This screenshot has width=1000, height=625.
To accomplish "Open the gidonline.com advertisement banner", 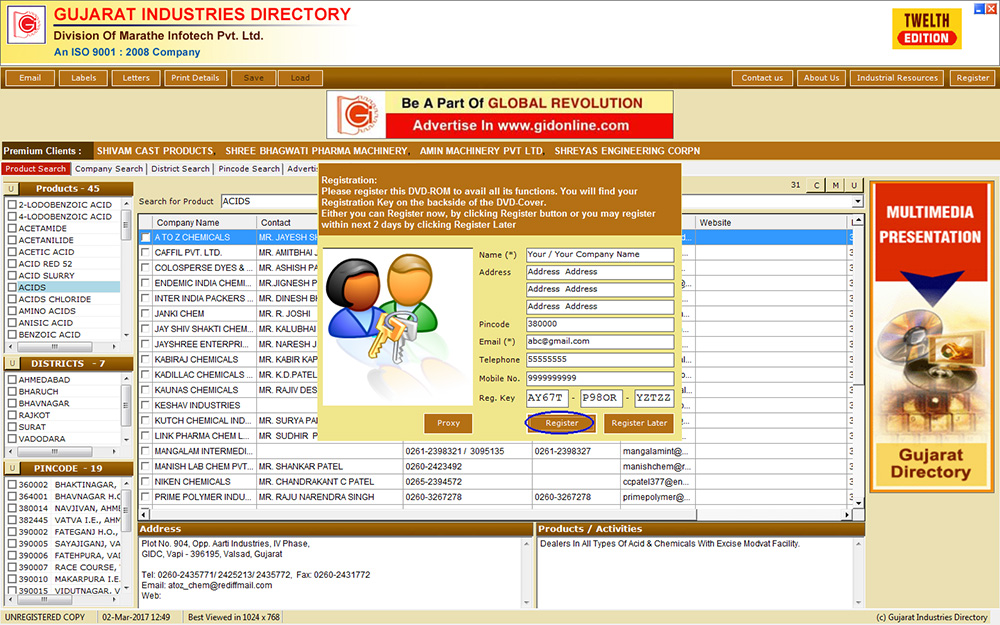I will pyautogui.click(x=500, y=115).
